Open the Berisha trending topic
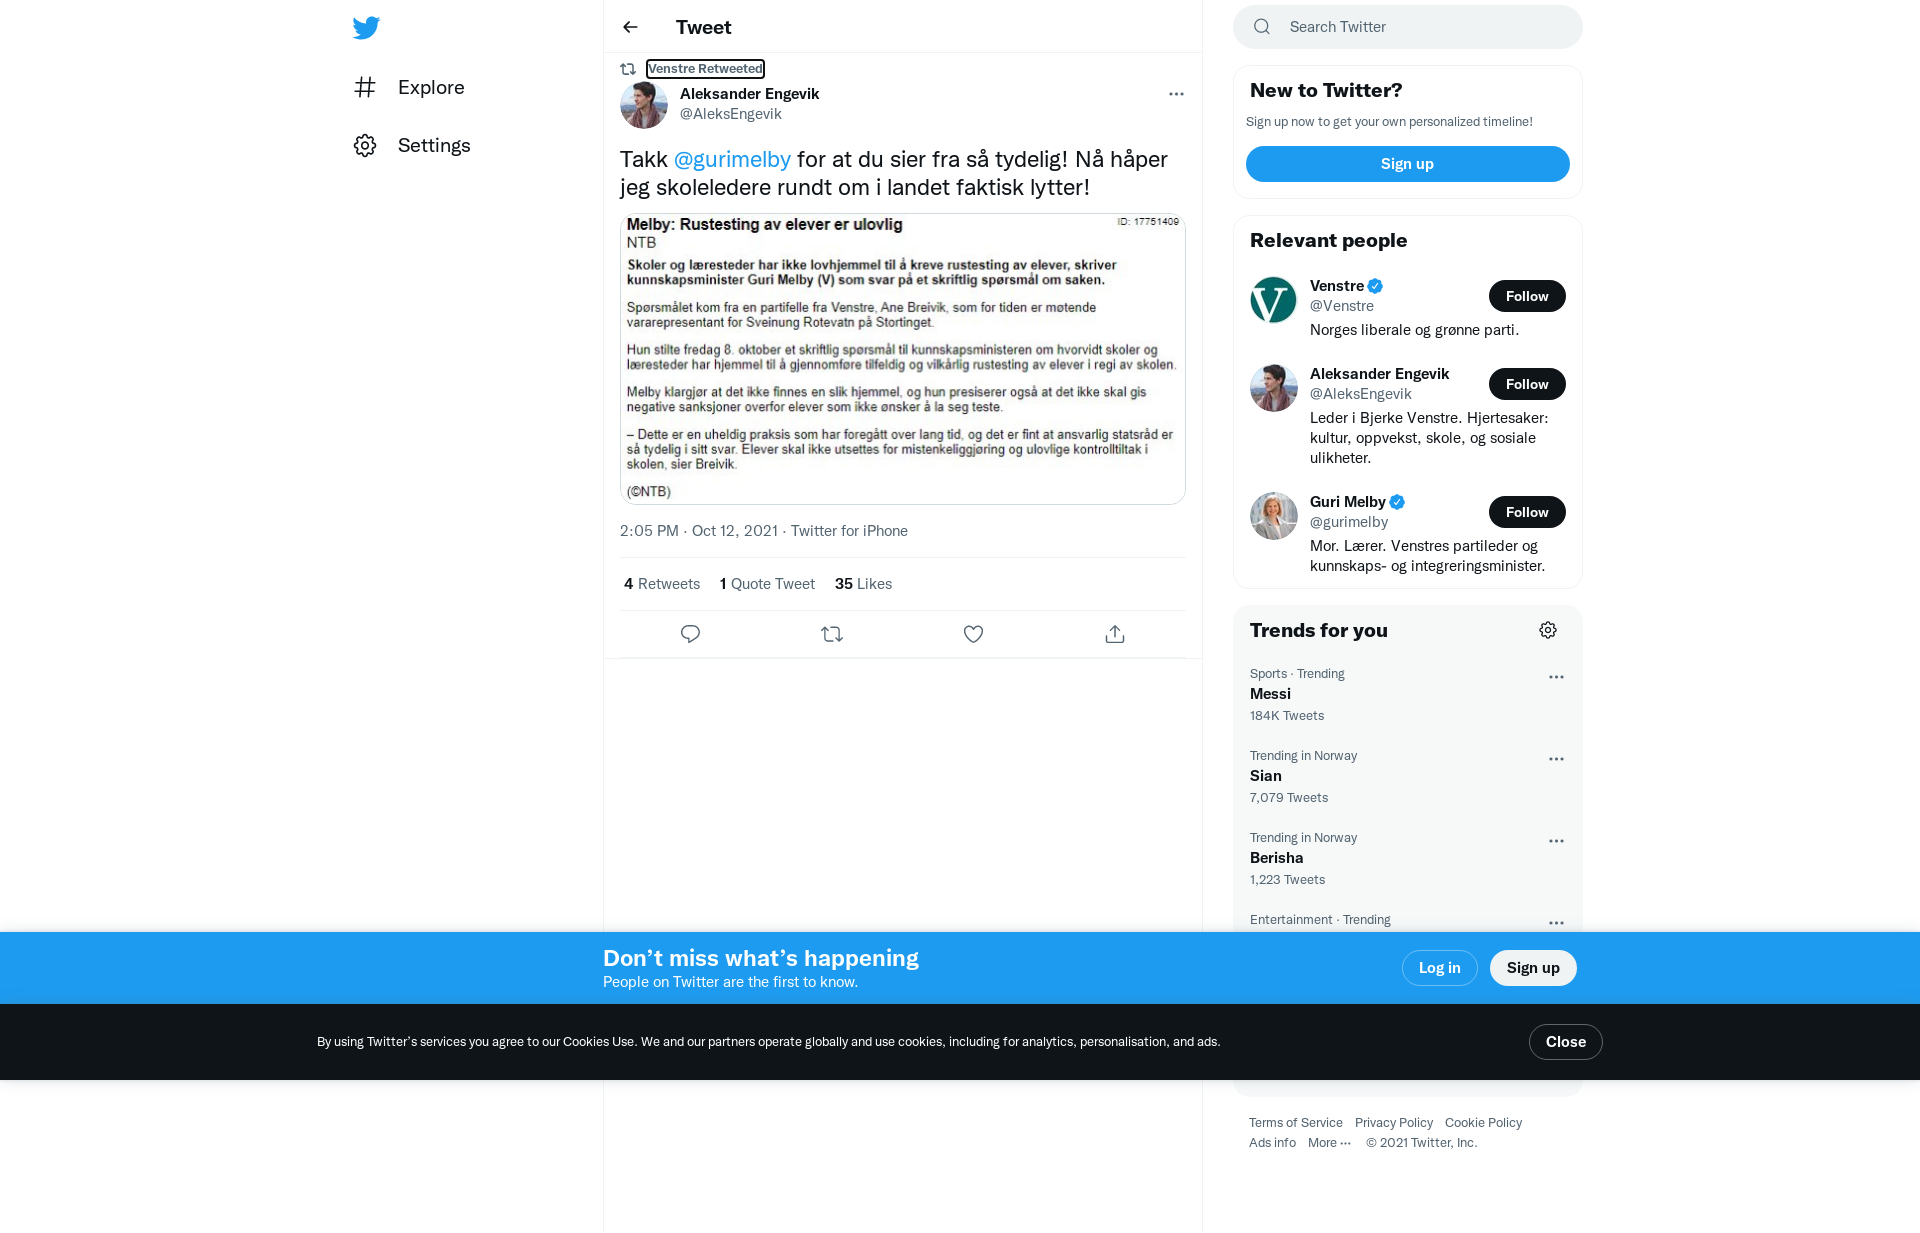This screenshot has height=1233, width=1920. (1407, 858)
